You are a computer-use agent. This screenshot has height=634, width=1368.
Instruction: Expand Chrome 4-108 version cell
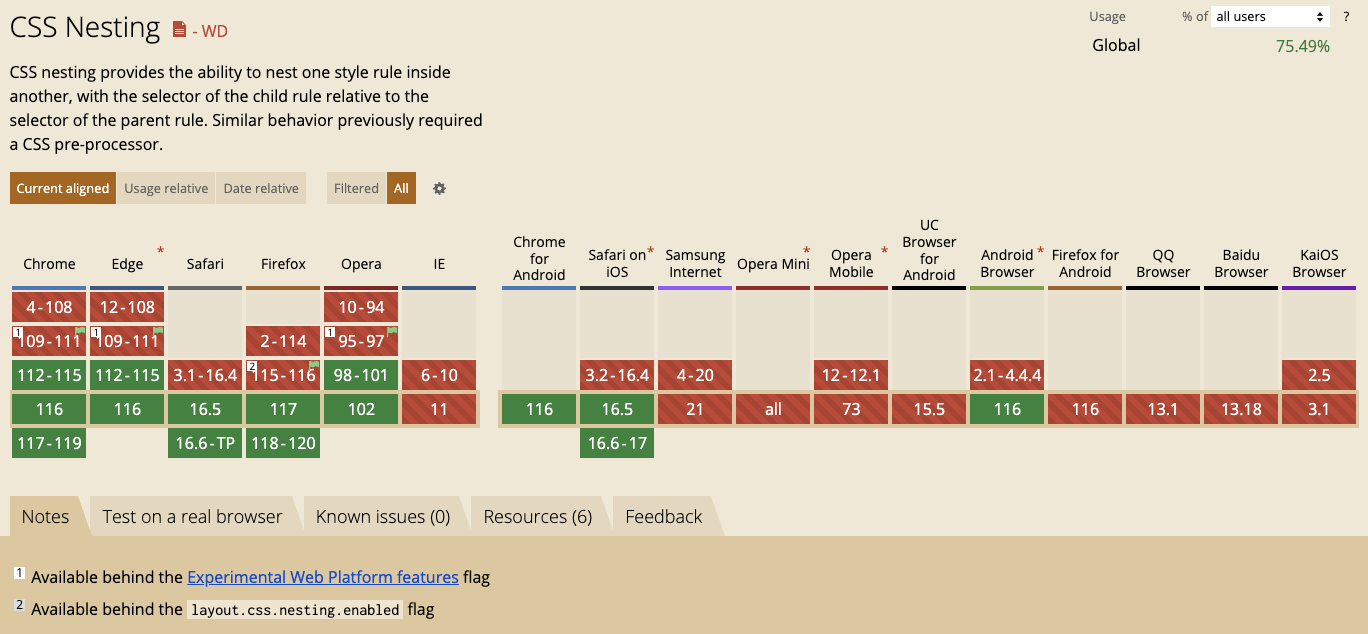(x=49, y=307)
